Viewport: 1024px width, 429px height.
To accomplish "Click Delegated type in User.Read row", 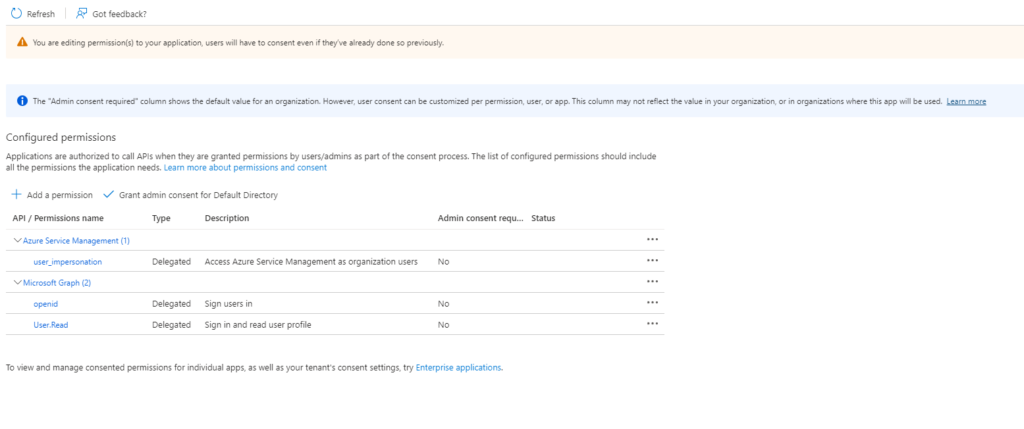I will click(171, 325).
